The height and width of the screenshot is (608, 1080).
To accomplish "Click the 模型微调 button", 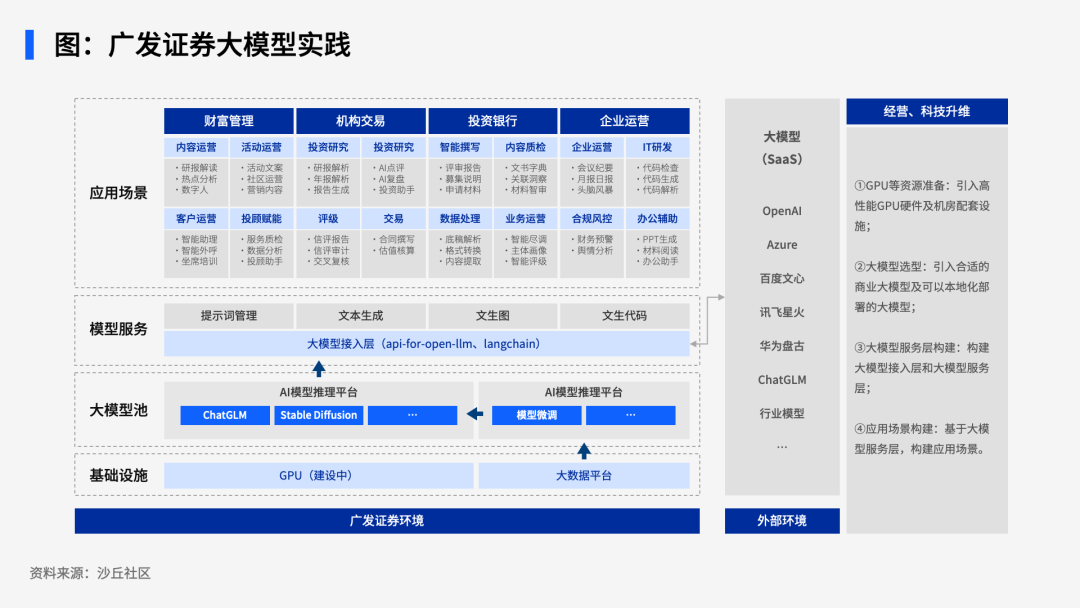I will (536, 415).
